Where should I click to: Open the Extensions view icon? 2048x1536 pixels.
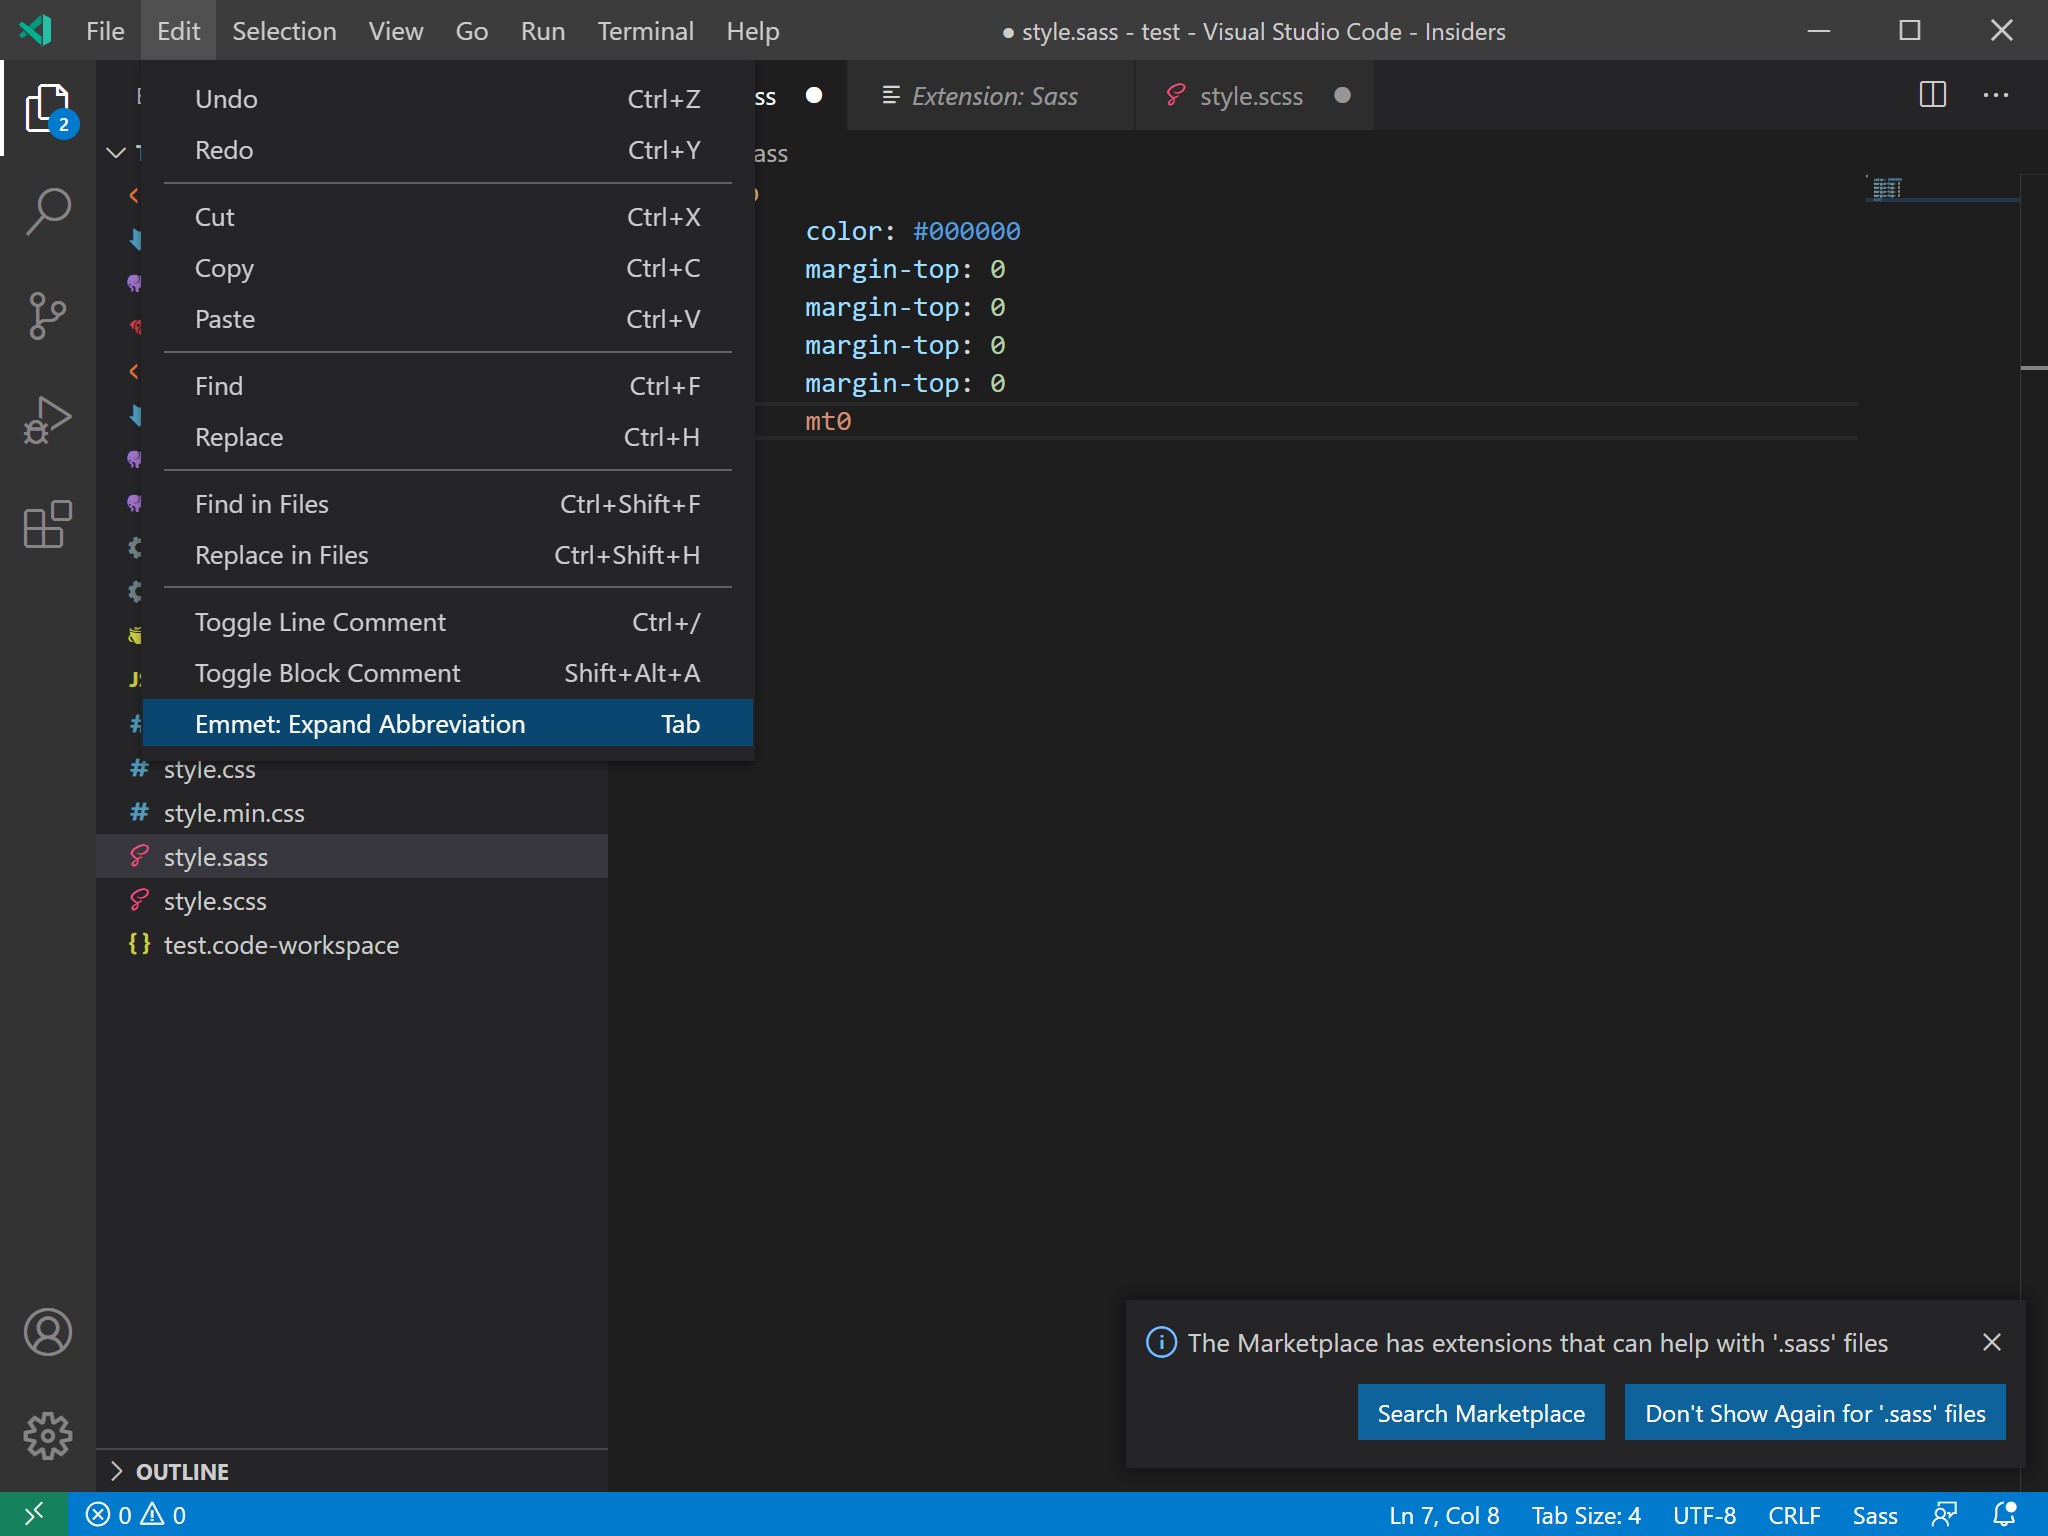click(x=47, y=525)
